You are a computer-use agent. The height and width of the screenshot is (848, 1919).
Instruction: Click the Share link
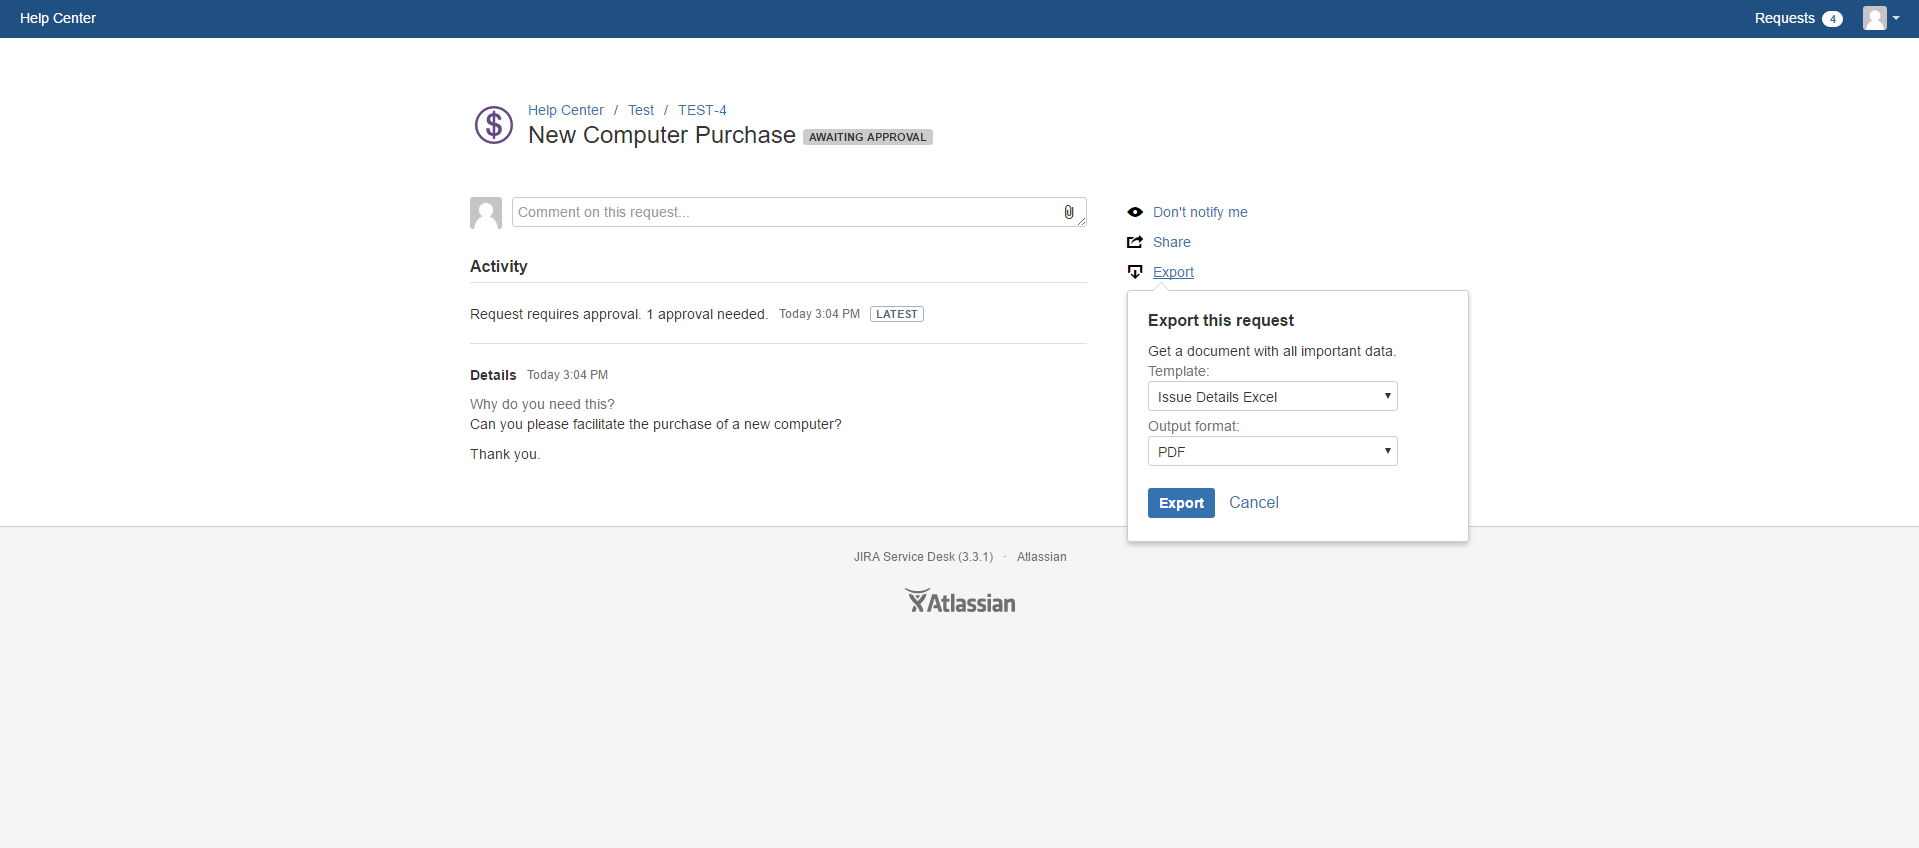[1171, 242]
